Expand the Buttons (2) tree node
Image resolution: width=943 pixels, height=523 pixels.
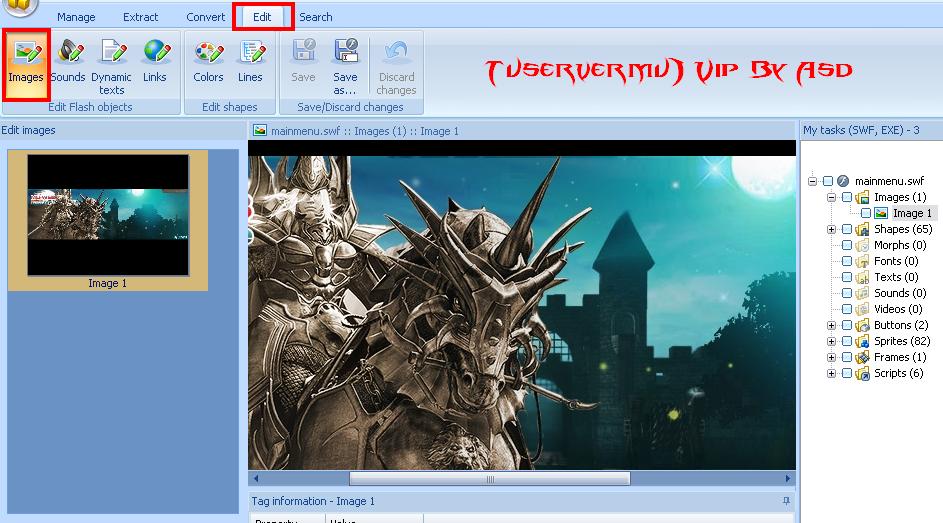[831, 325]
